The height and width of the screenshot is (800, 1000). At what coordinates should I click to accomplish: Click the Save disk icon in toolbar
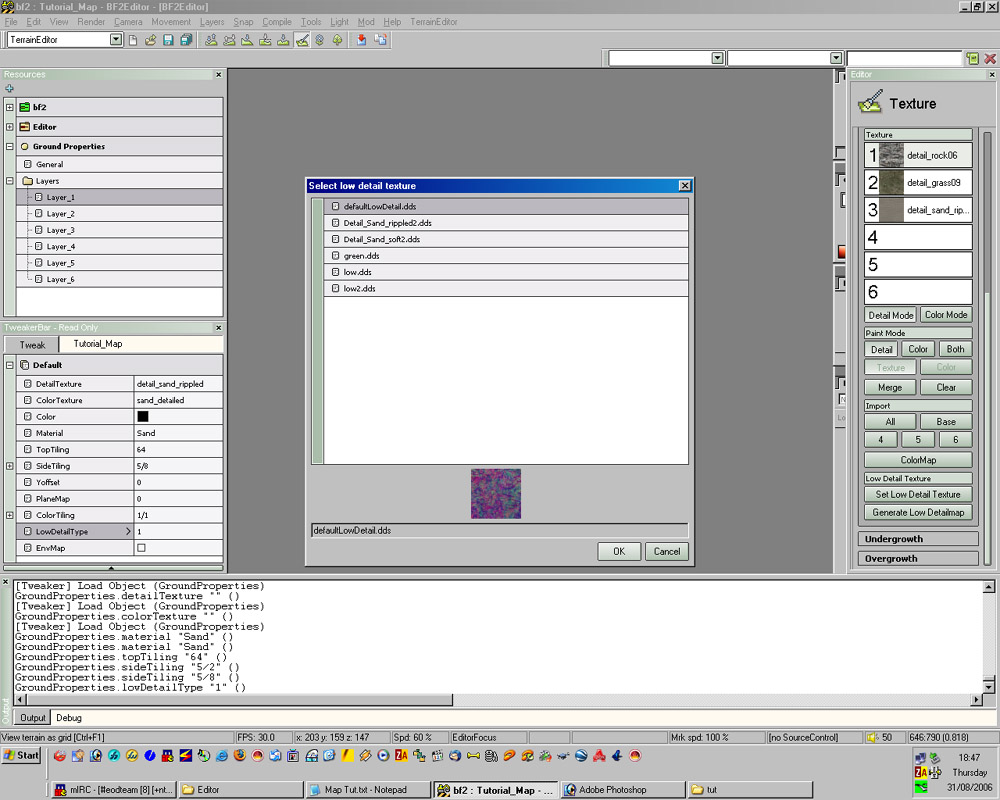point(168,40)
